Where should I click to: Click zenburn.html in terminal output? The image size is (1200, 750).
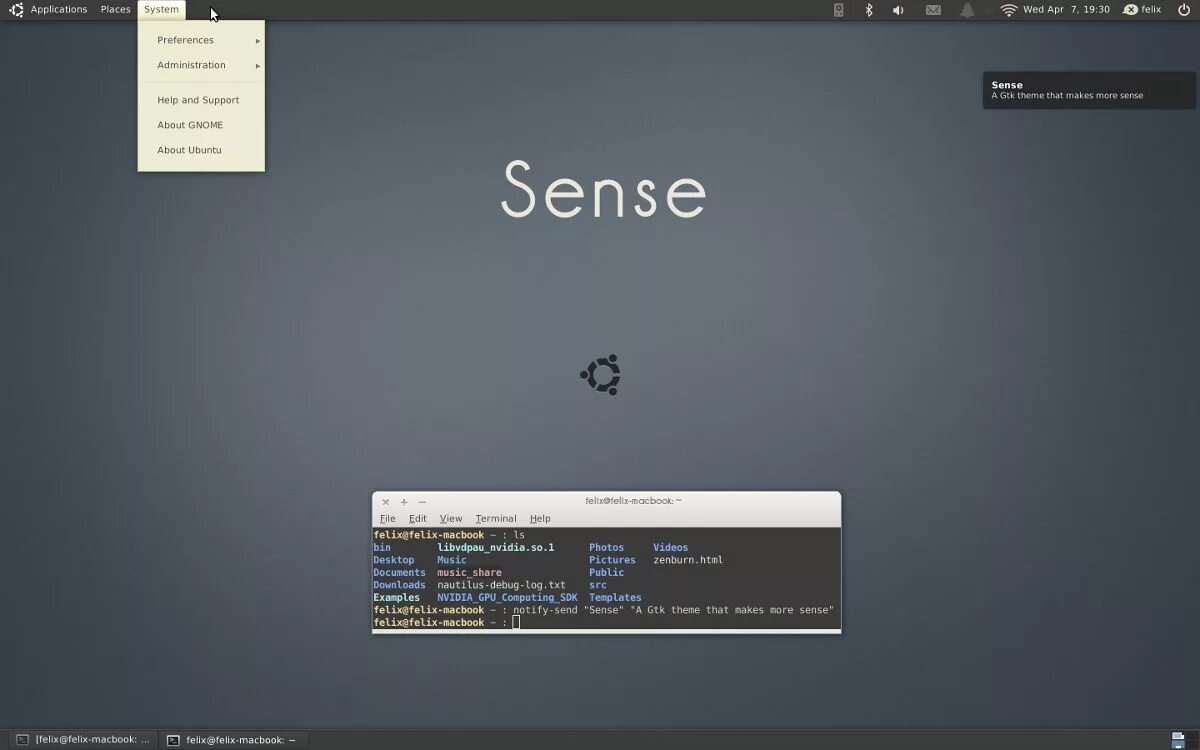click(x=688, y=560)
